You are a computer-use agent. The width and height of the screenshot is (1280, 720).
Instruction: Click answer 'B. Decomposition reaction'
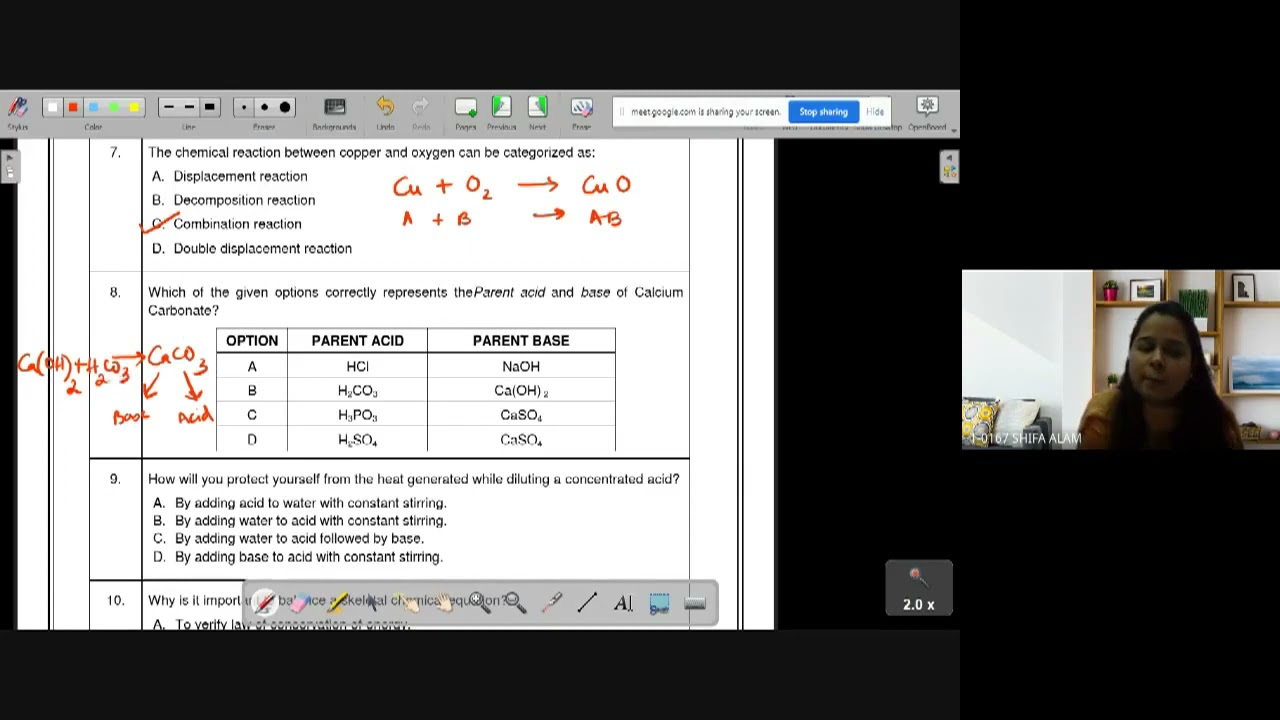click(x=233, y=200)
